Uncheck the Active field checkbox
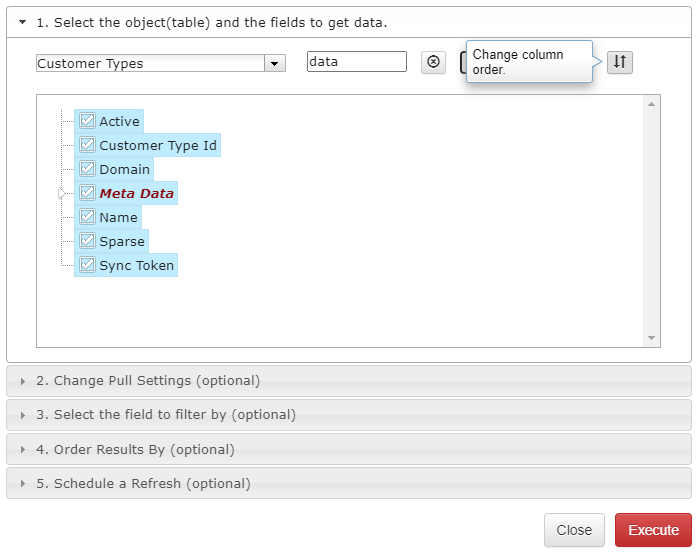Image resolution: width=698 pixels, height=552 pixels. [x=87, y=121]
